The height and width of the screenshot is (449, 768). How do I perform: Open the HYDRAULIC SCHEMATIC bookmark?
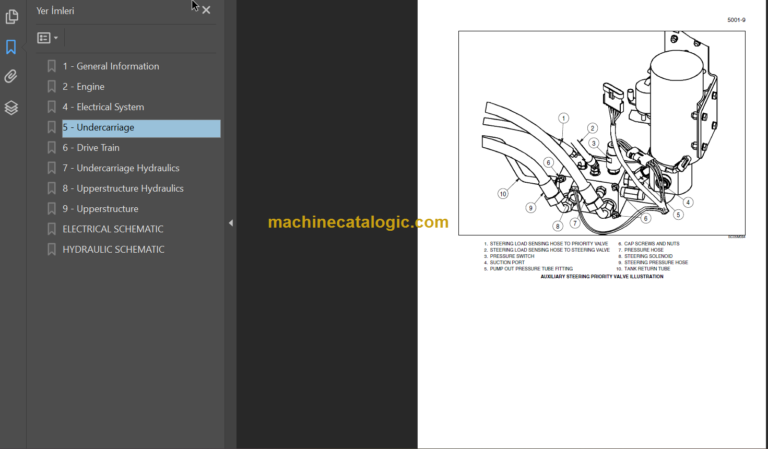[x=113, y=250]
